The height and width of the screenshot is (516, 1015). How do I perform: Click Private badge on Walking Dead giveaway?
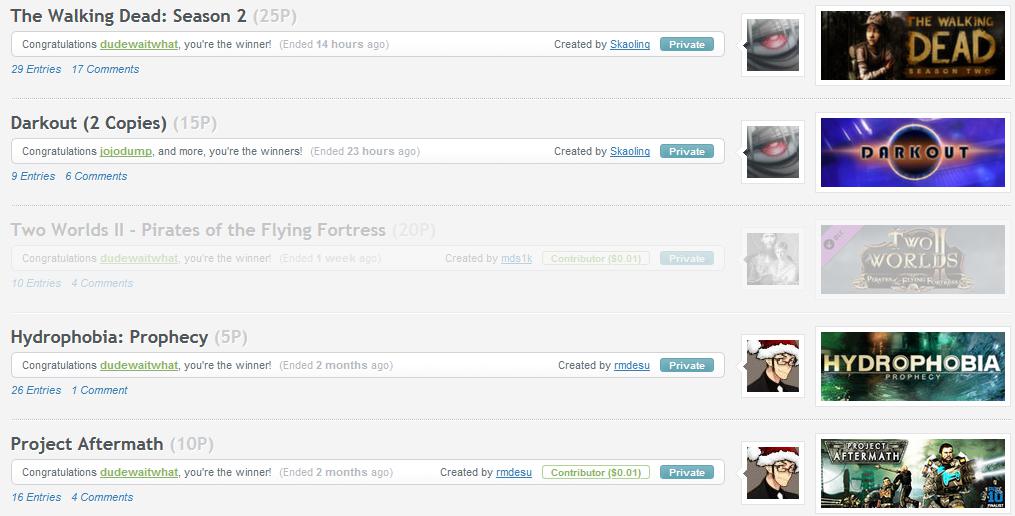click(687, 45)
